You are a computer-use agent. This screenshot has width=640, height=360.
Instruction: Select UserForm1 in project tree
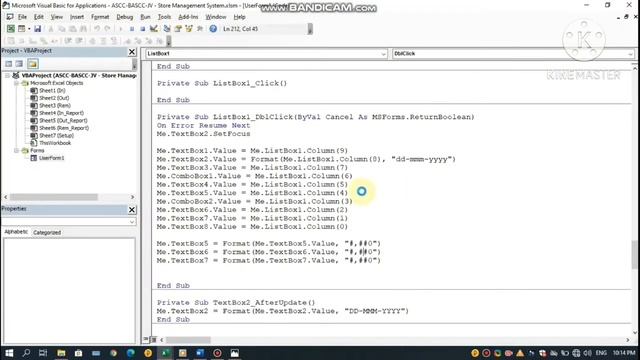[x=51, y=158]
